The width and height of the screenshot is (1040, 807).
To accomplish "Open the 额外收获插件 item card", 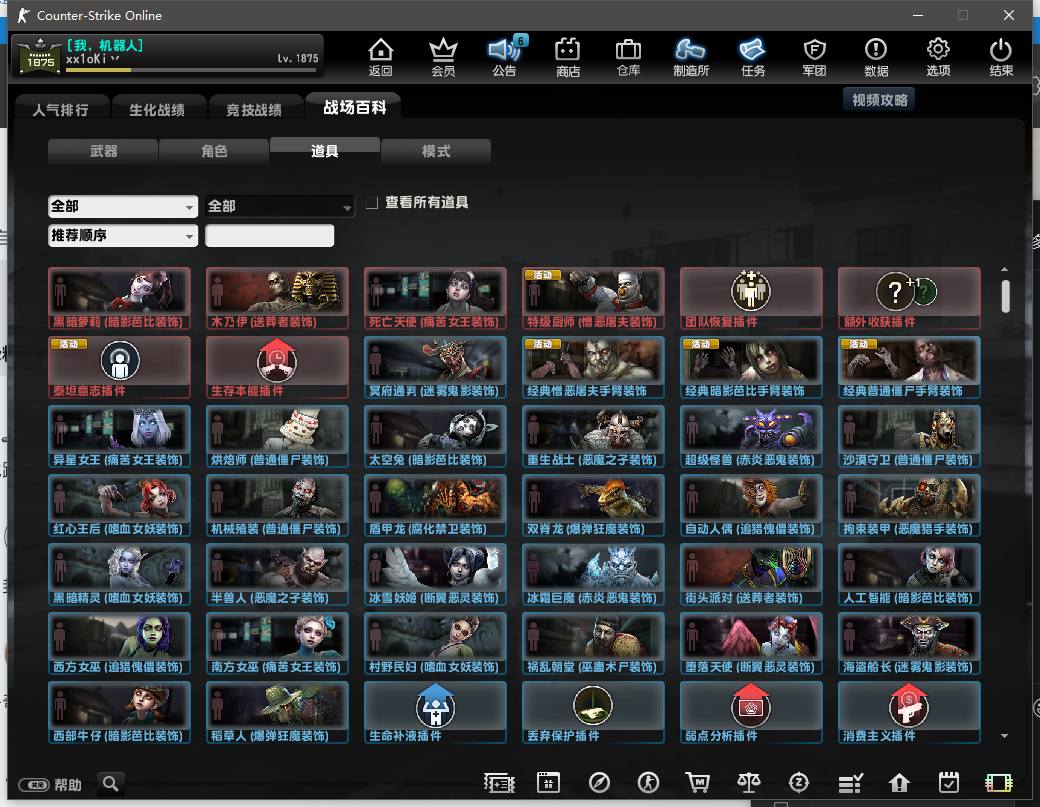I will (909, 298).
